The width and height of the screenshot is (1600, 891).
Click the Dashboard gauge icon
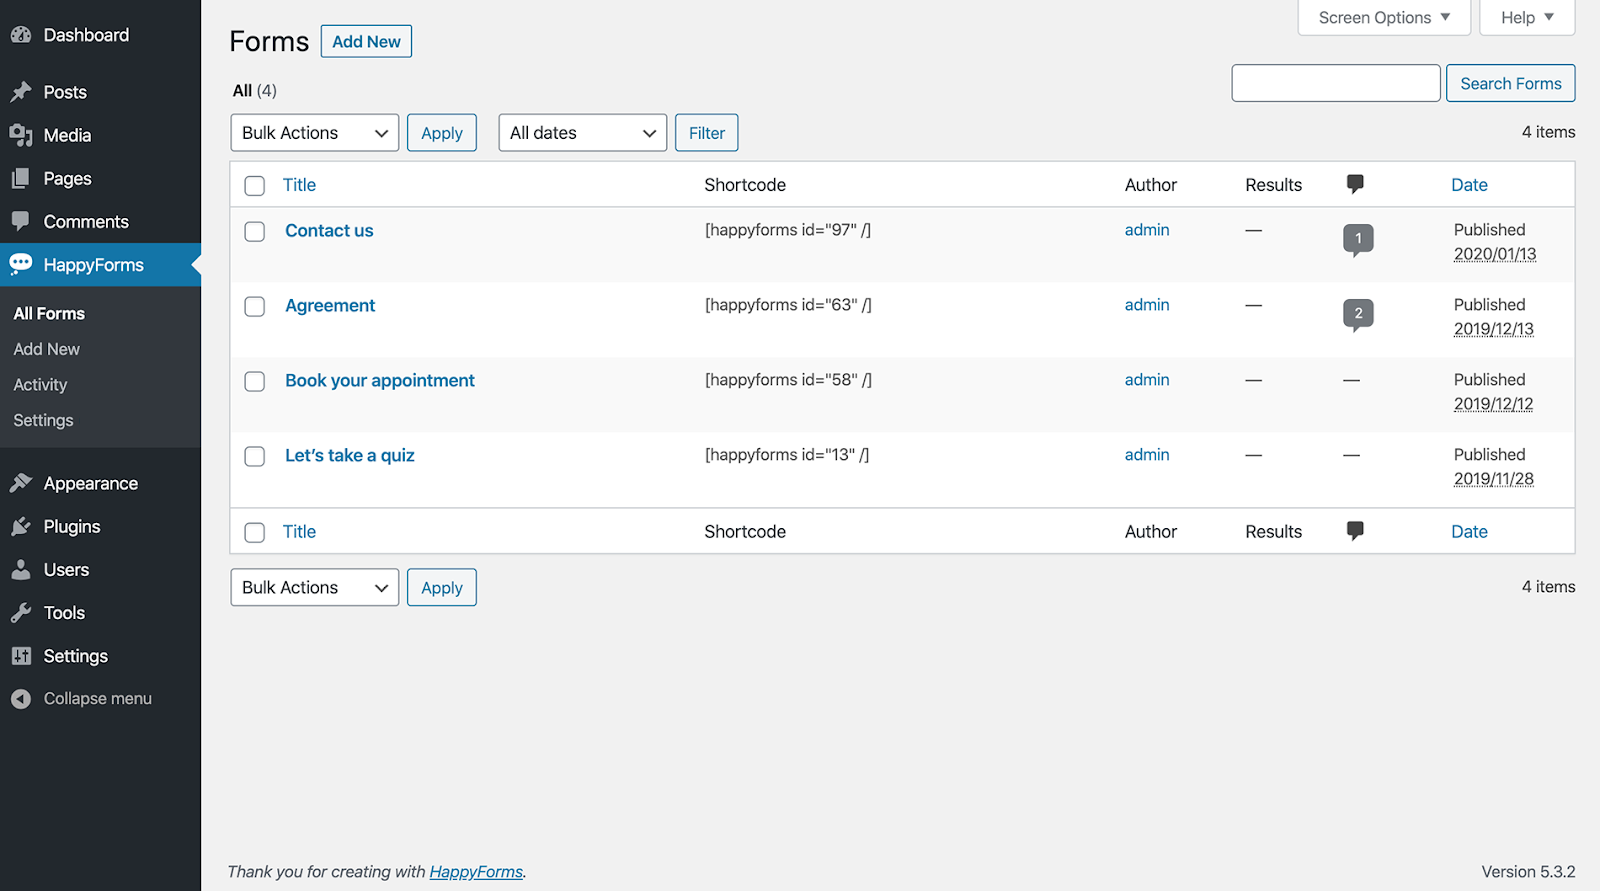pos(21,35)
